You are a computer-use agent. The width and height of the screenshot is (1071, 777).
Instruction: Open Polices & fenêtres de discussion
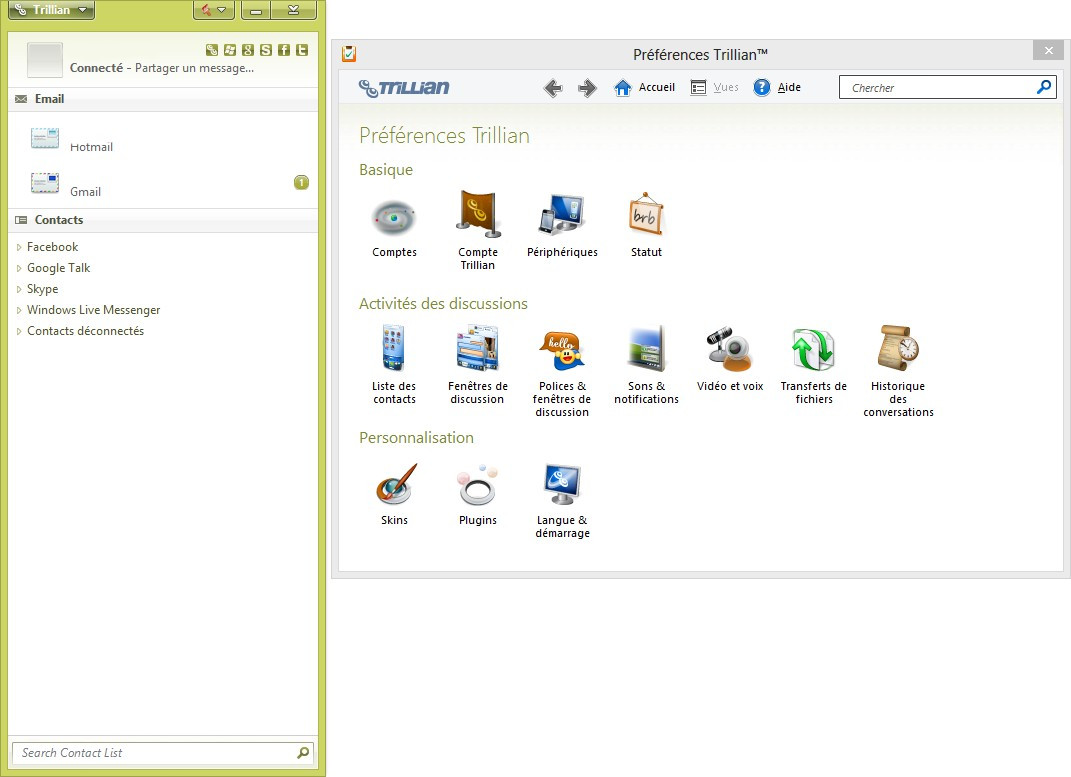[x=561, y=373]
